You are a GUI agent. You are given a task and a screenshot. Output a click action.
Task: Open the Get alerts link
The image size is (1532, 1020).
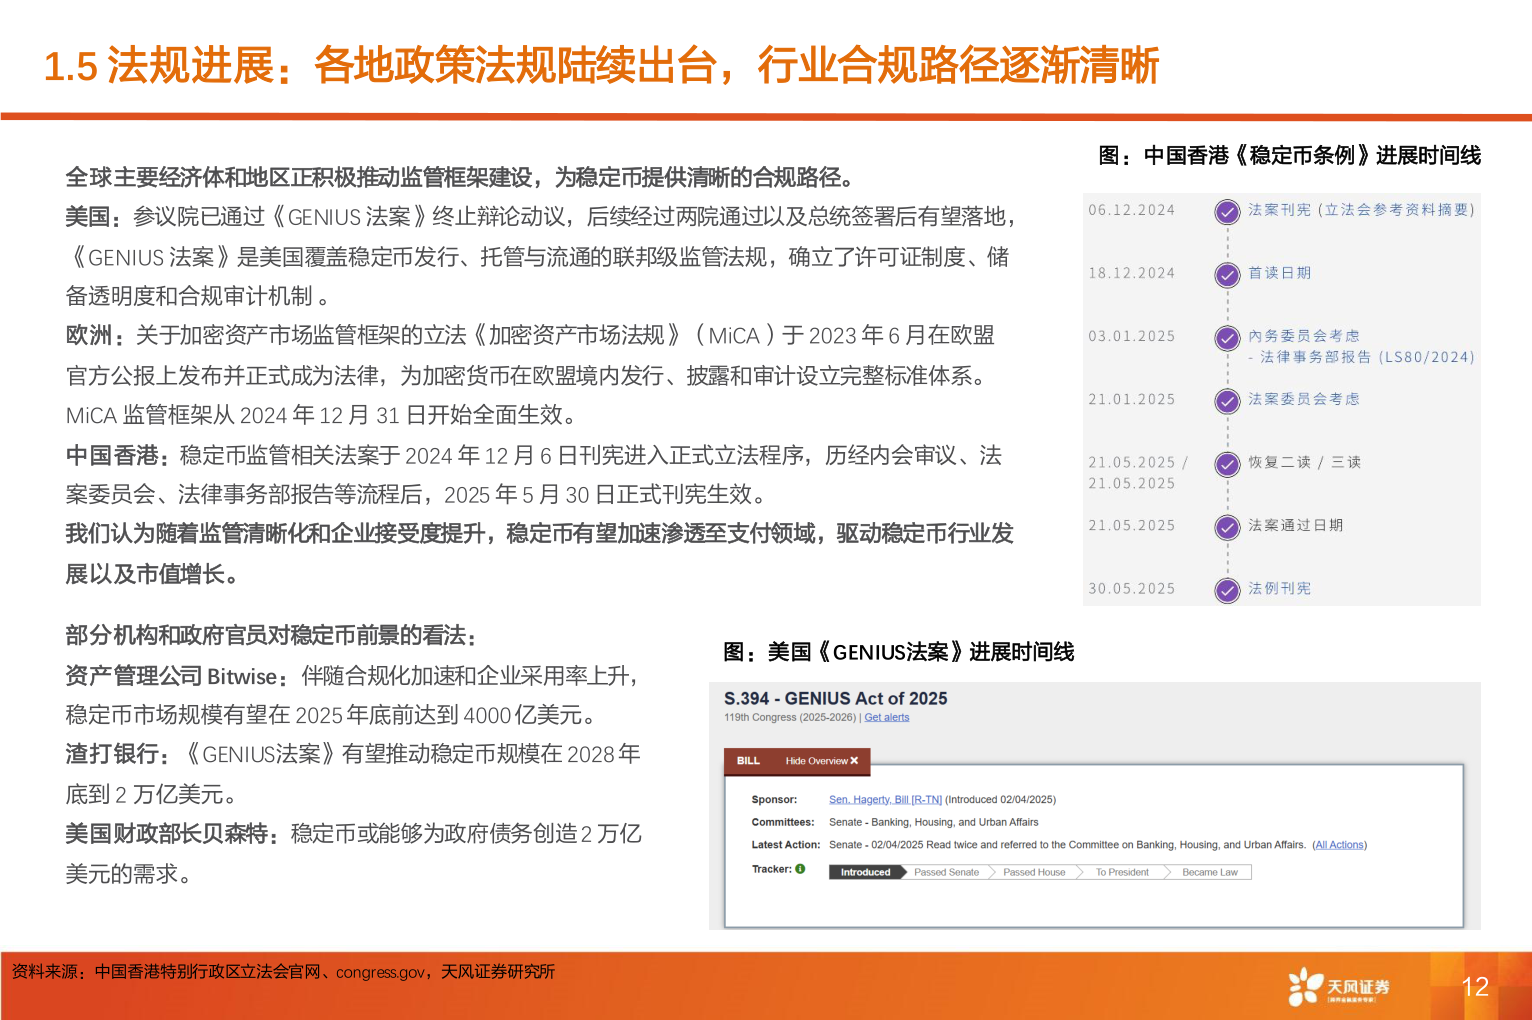click(887, 718)
